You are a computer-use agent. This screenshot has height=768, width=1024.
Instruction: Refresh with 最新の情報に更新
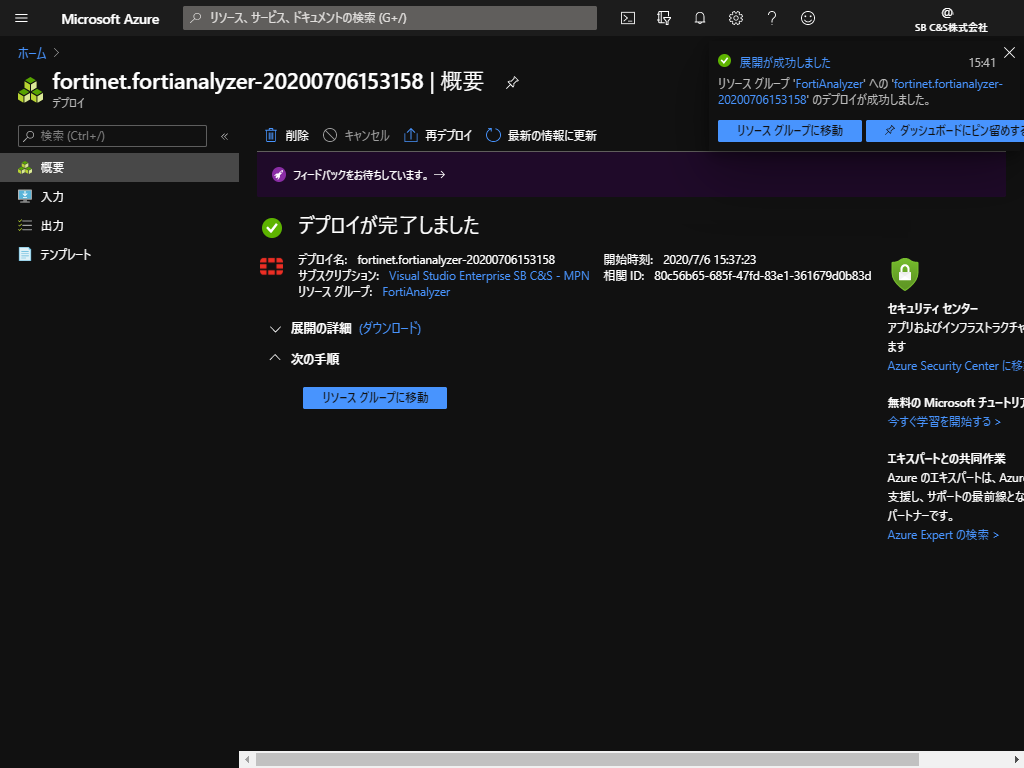(541, 135)
